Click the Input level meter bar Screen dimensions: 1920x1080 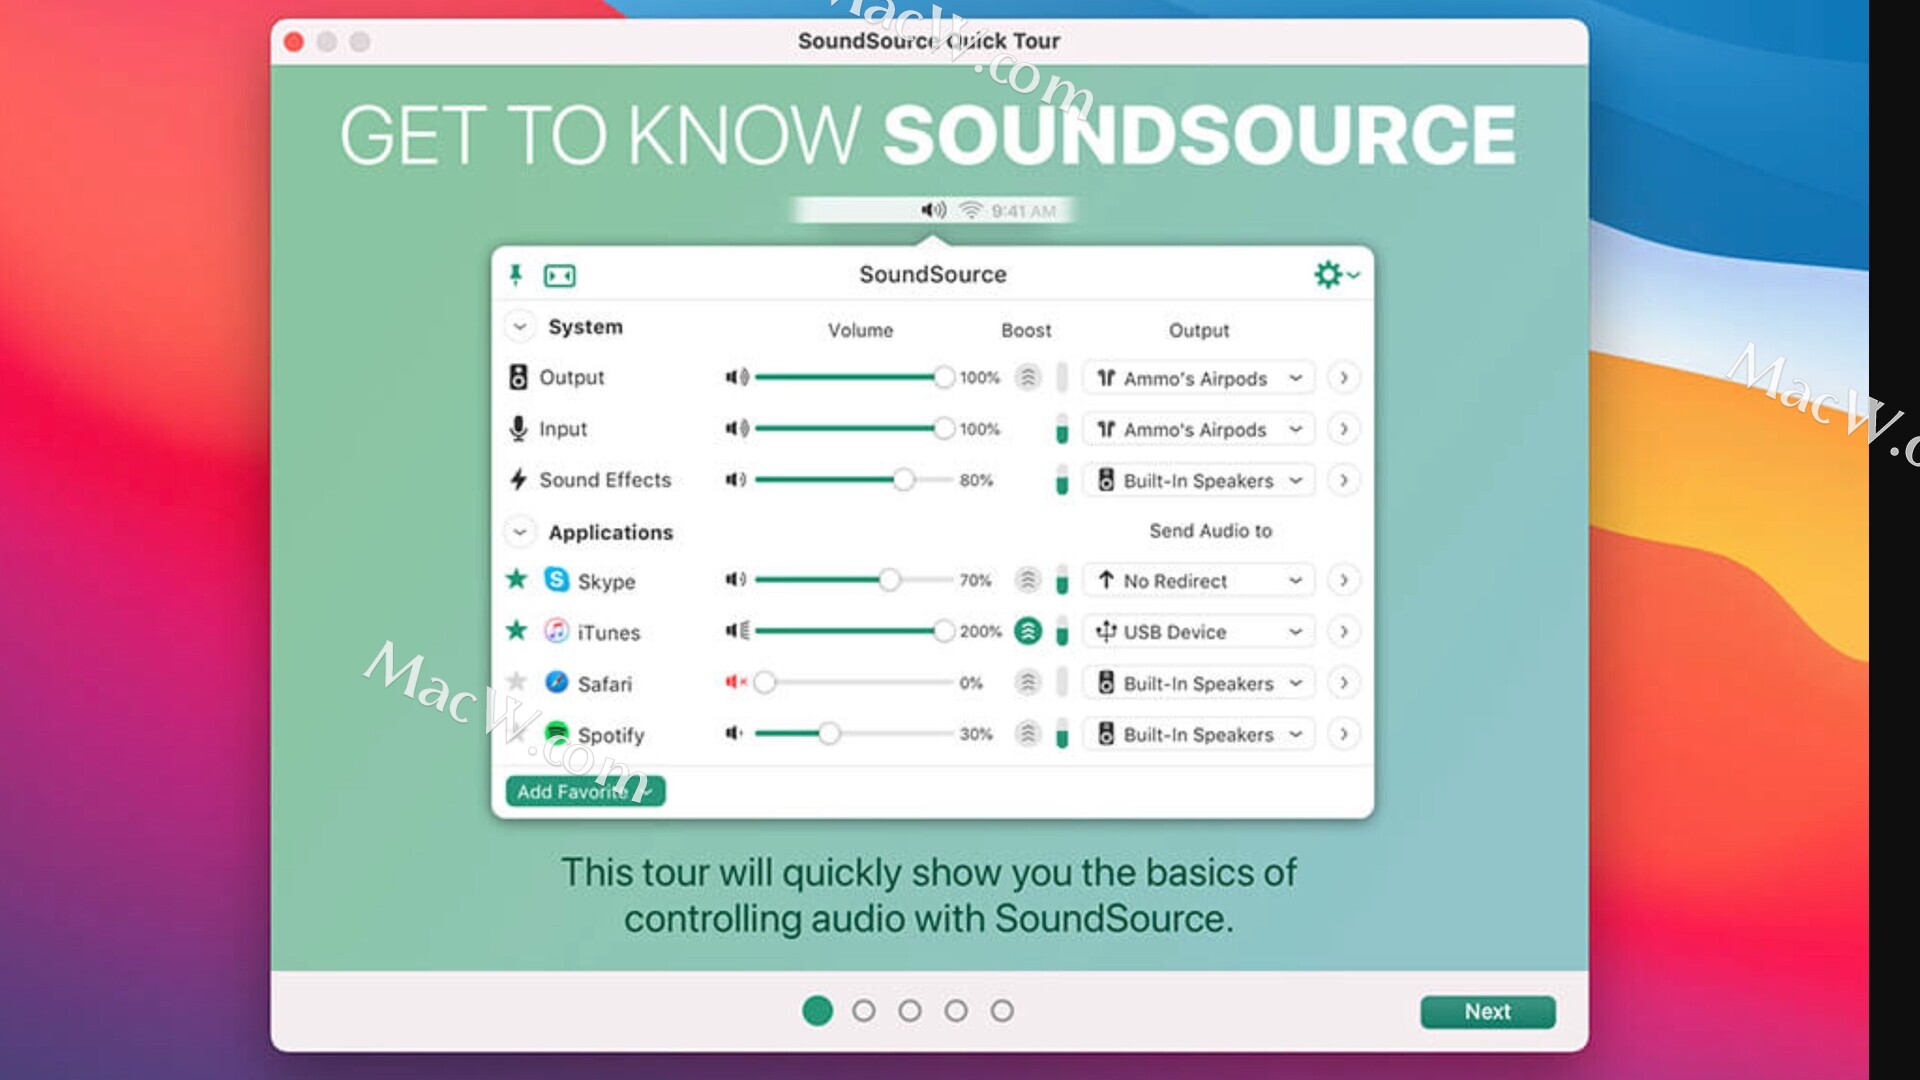[1062, 429]
